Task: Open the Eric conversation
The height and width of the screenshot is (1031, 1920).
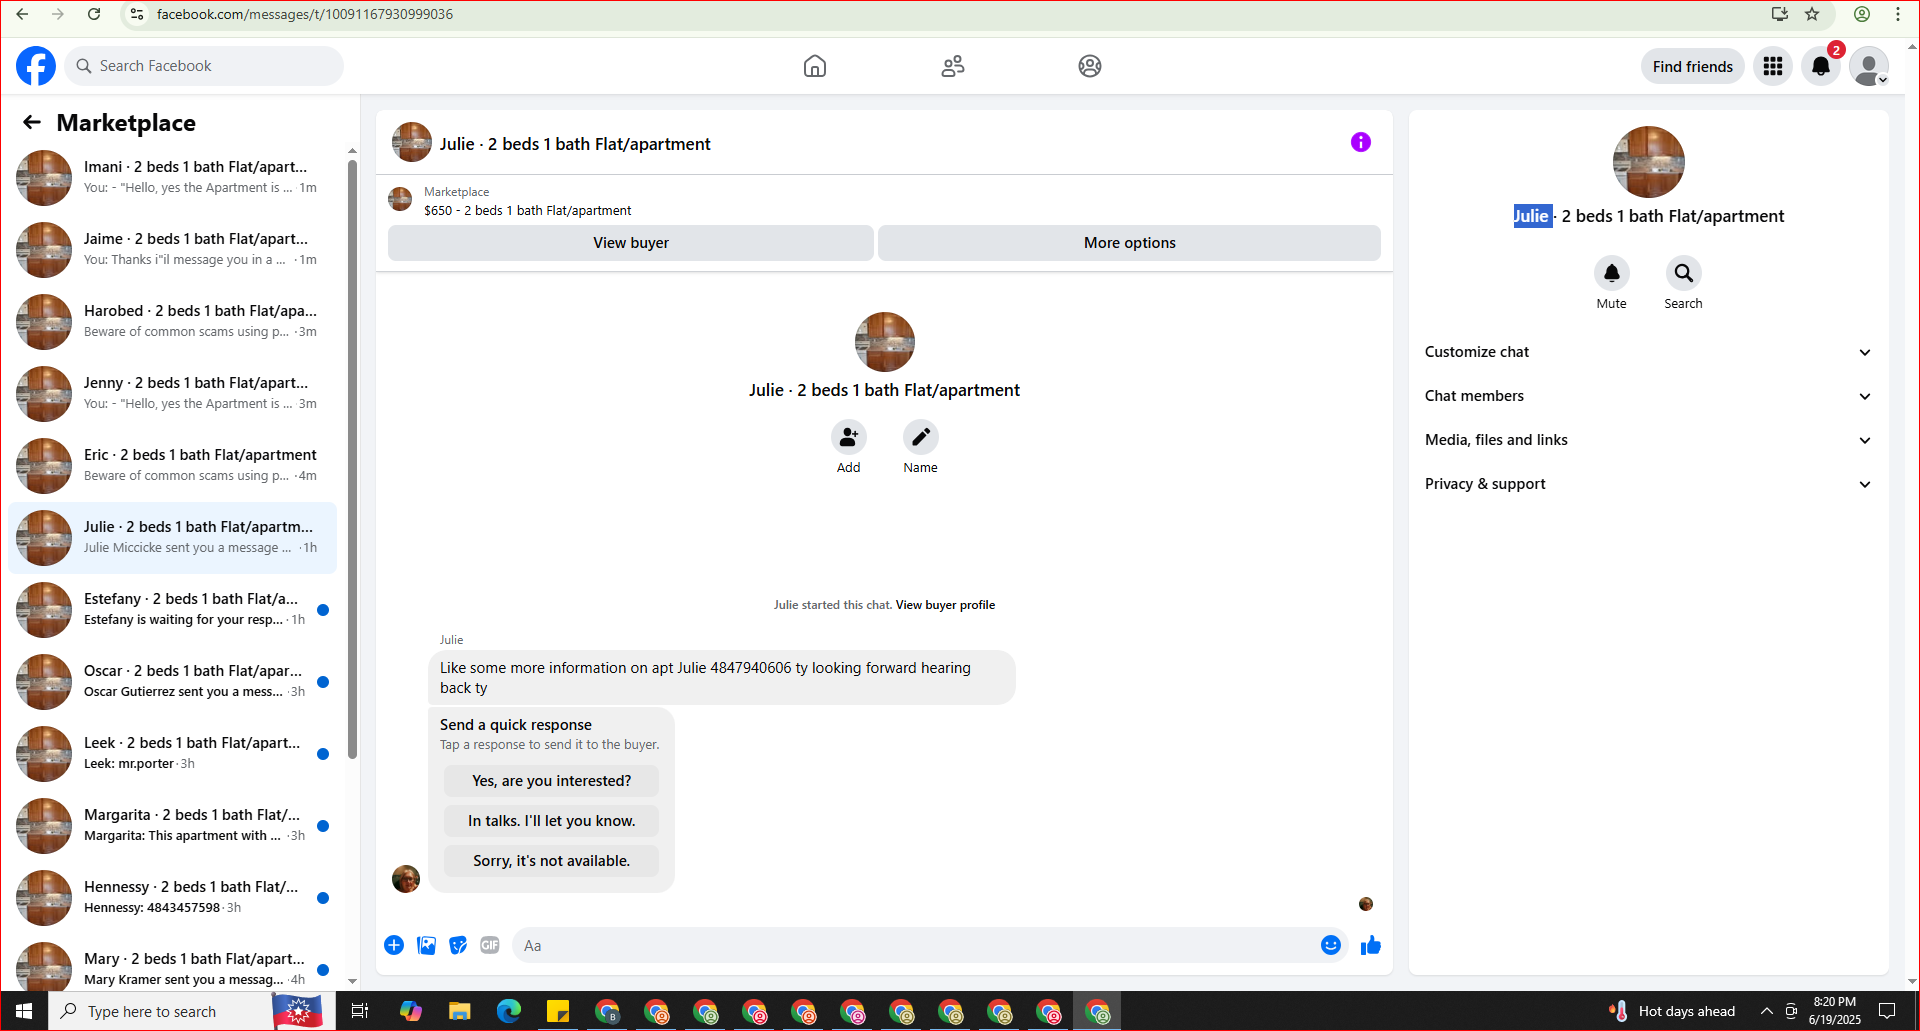Action: click(172, 466)
